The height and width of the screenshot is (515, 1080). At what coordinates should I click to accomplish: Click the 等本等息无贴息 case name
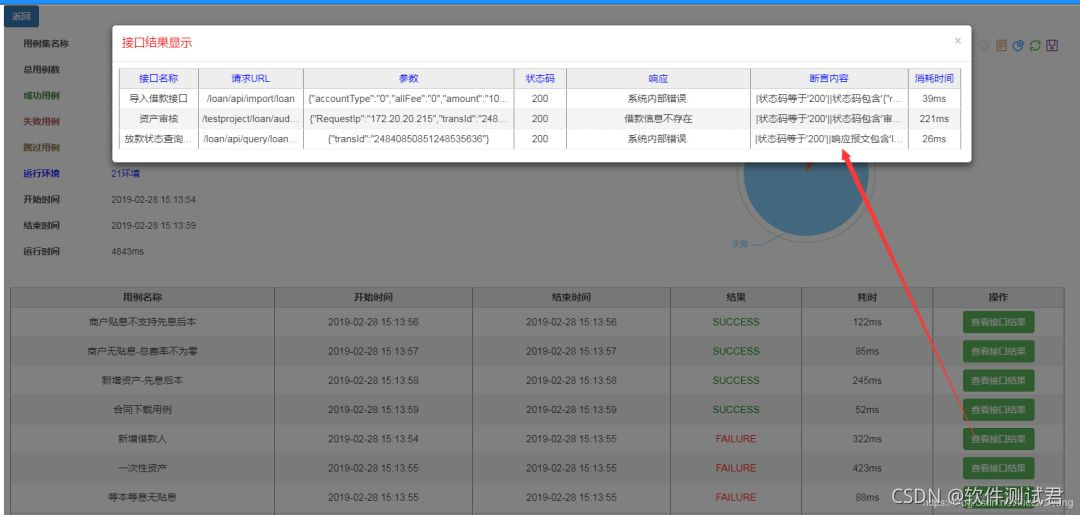(x=143, y=497)
